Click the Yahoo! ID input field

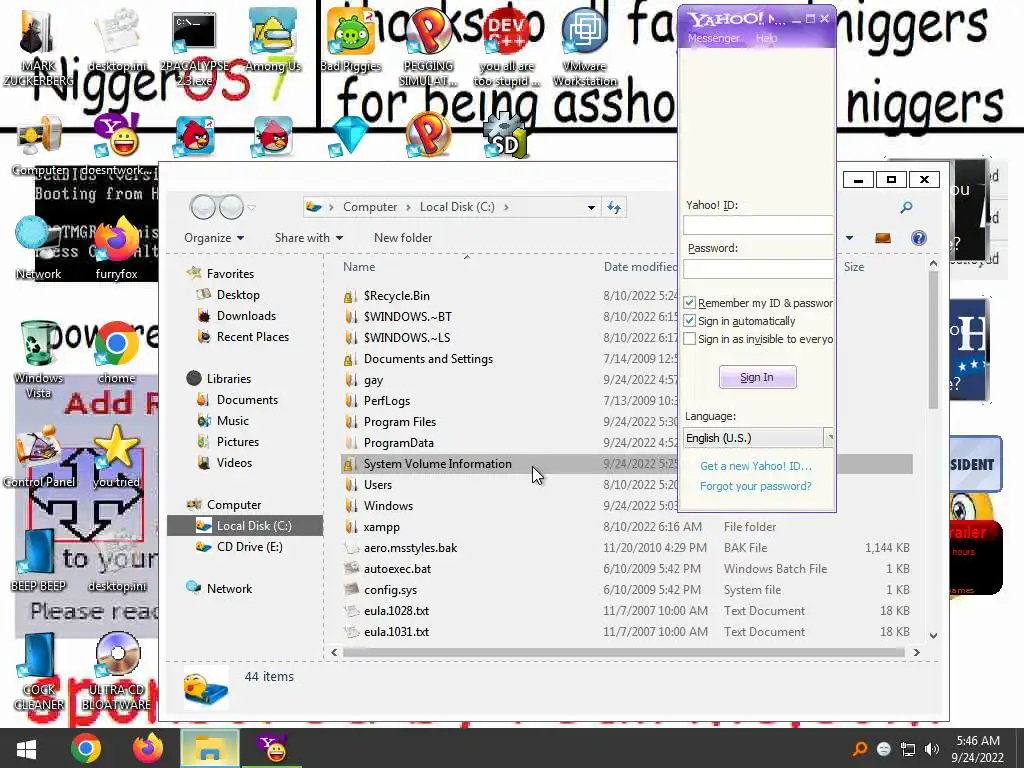pos(758,225)
